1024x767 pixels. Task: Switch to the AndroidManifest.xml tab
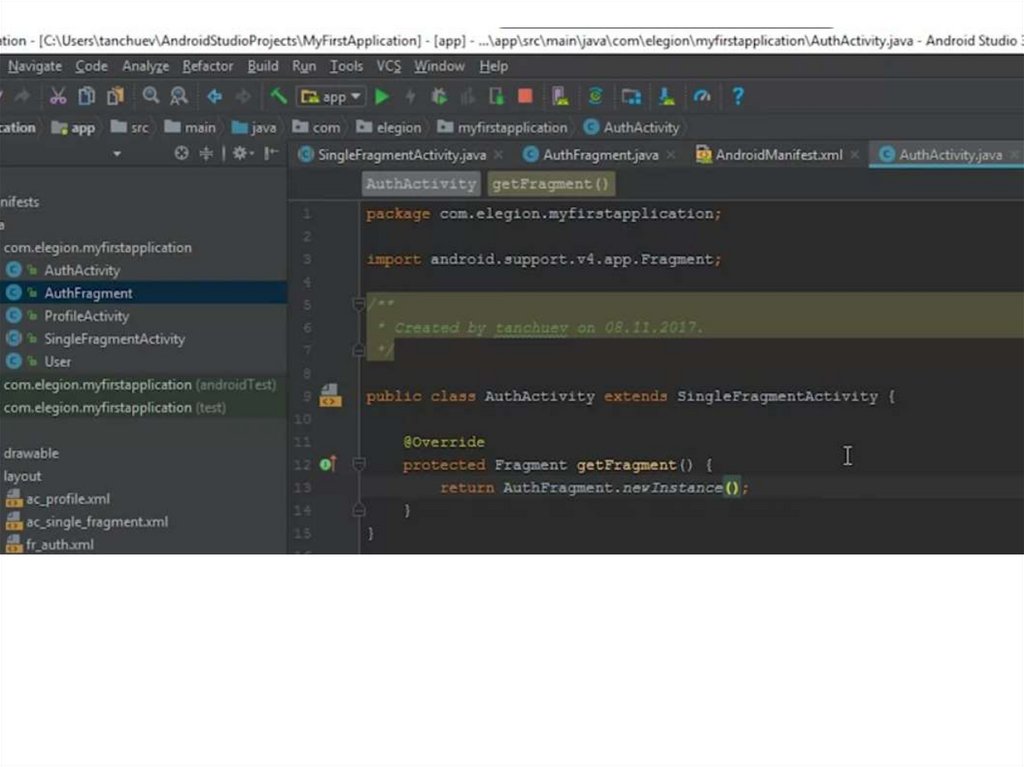click(x=778, y=155)
